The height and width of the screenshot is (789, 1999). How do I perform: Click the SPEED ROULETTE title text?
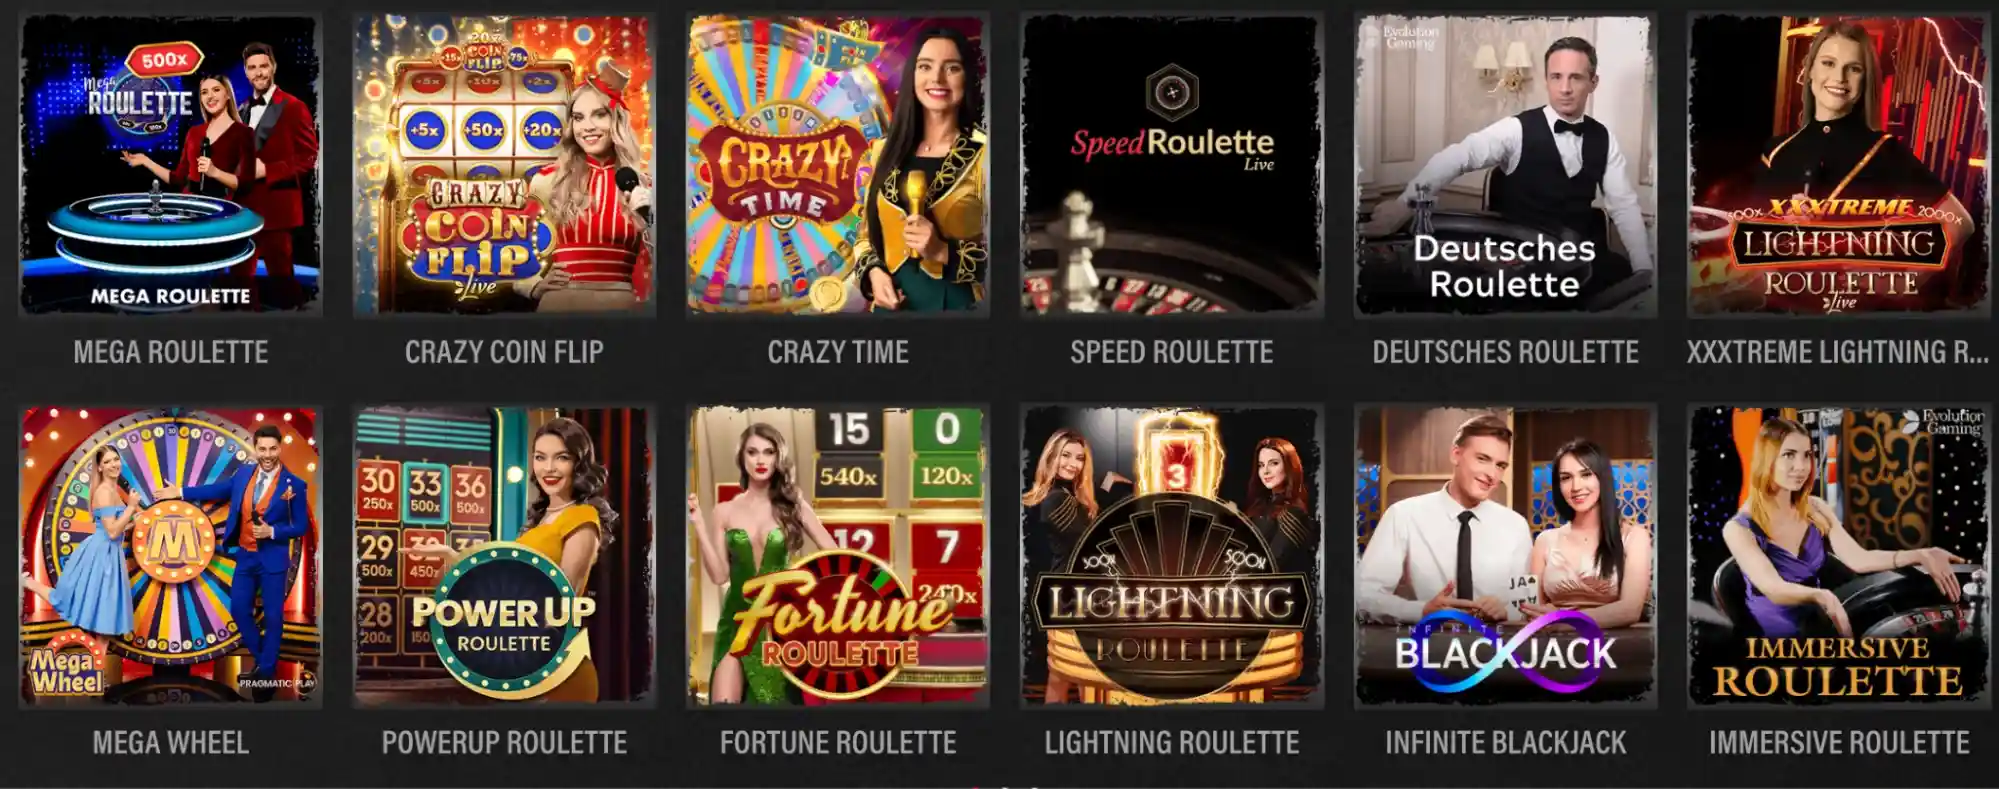pyautogui.click(x=1172, y=352)
